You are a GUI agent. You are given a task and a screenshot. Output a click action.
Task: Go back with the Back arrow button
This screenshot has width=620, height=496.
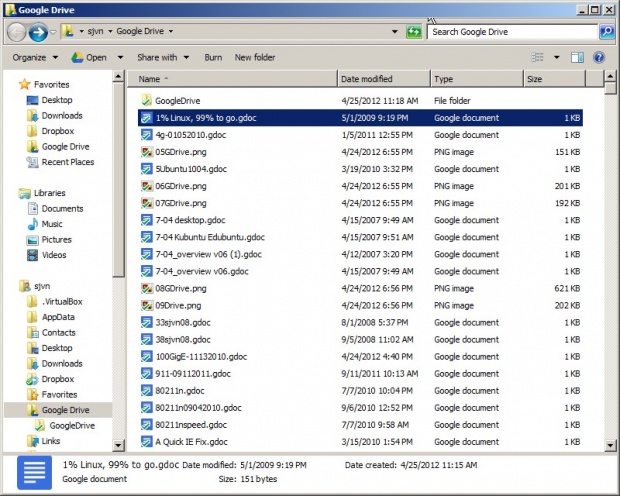tap(17, 32)
